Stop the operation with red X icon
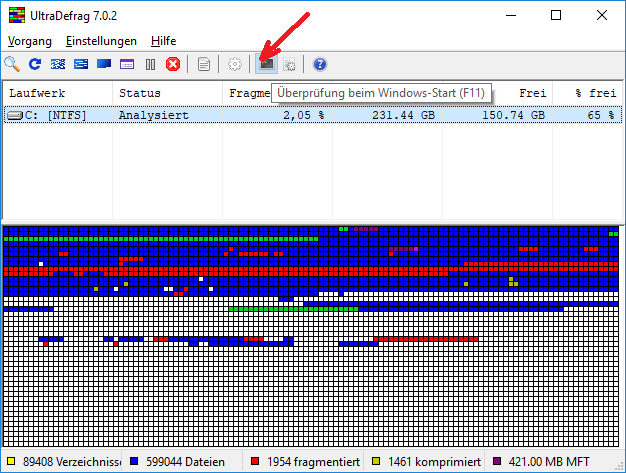 click(173, 64)
